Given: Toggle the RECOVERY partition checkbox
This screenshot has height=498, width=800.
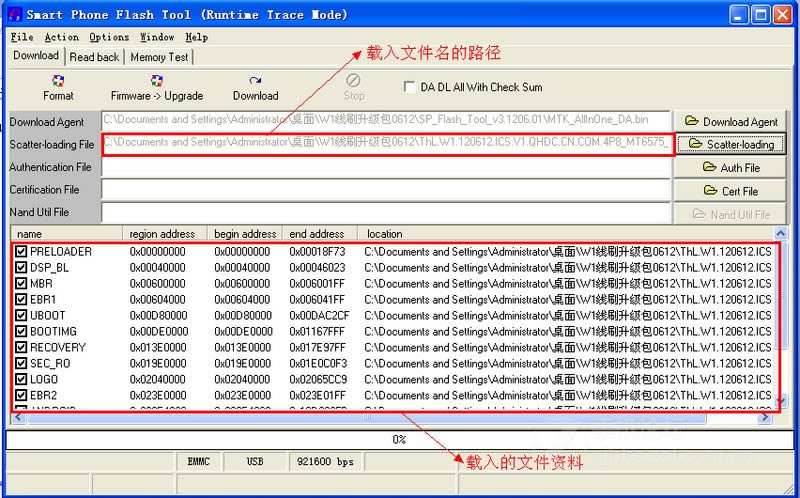Looking at the screenshot, I should (21, 348).
